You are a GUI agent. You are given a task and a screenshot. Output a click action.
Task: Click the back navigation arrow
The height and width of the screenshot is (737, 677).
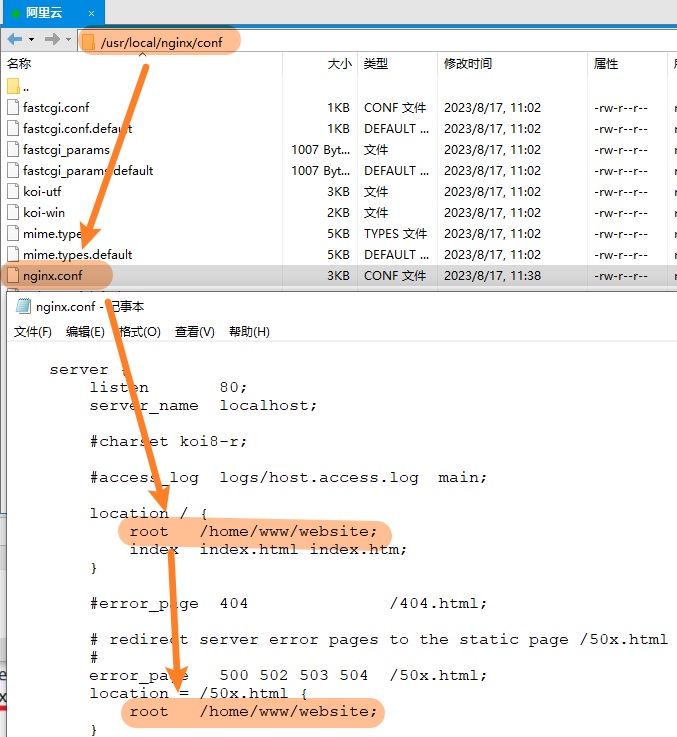pyautogui.click(x=15, y=39)
